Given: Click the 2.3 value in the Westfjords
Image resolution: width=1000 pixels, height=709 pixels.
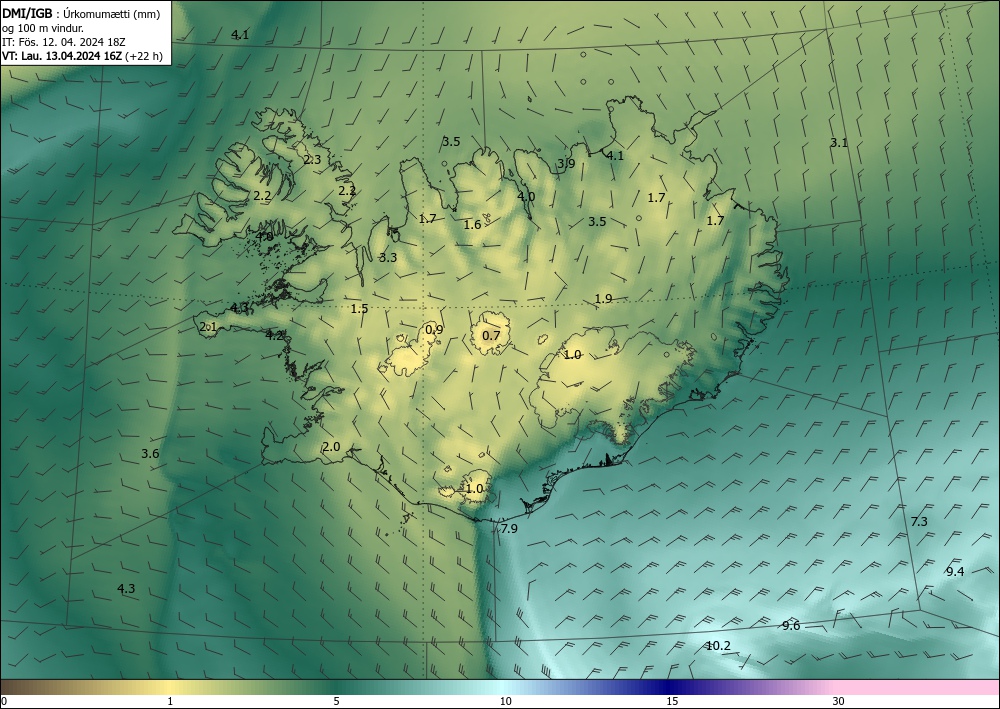Looking at the screenshot, I should tap(312, 159).
